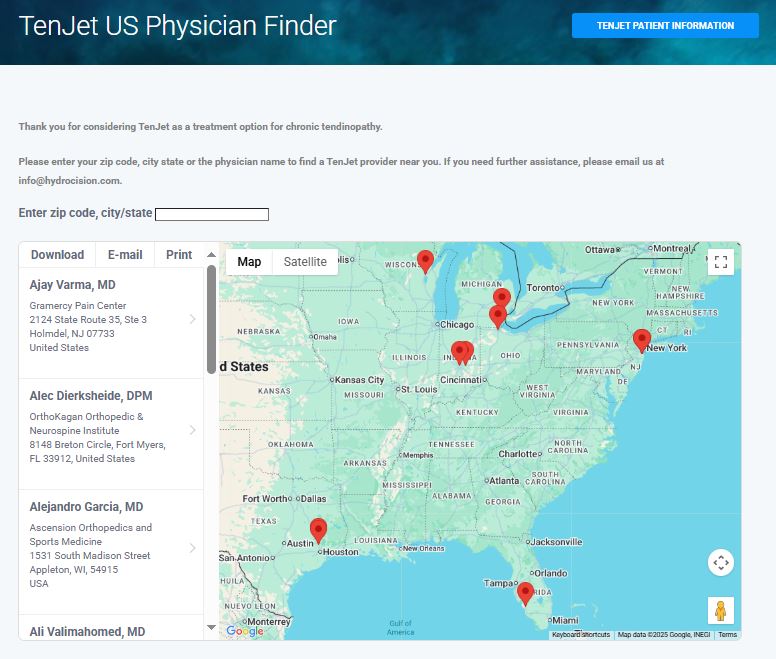Image resolution: width=776 pixels, height=659 pixels.
Task: Click the Toronto city label on map
Action: coord(542,287)
